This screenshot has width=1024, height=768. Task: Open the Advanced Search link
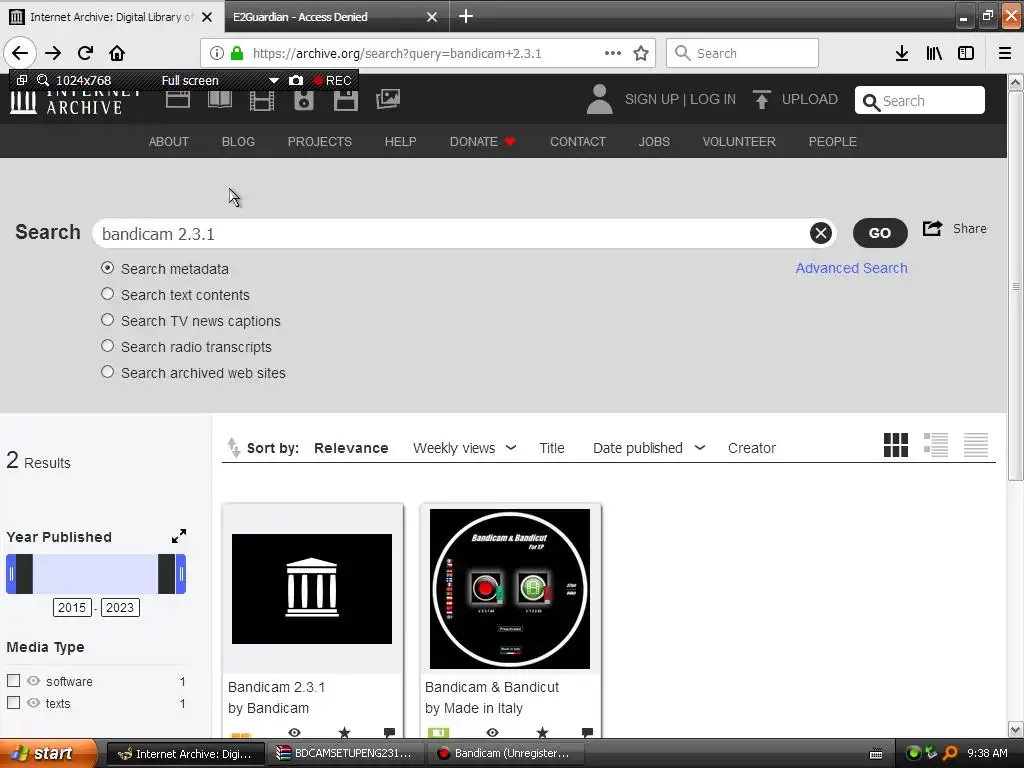851,268
